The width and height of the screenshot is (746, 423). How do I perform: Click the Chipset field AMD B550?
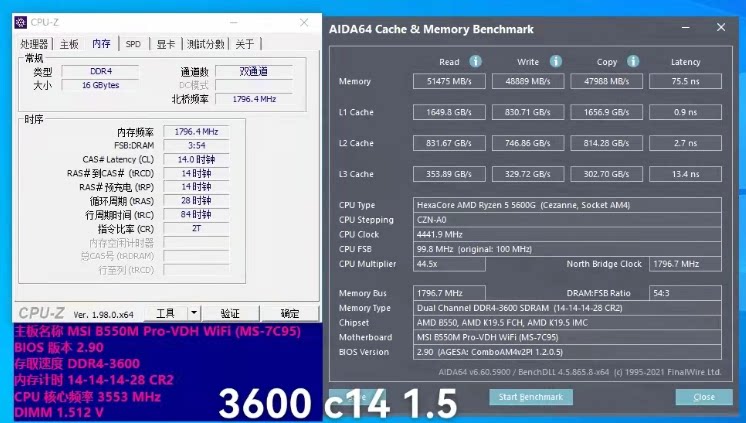pyautogui.click(x=567, y=323)
